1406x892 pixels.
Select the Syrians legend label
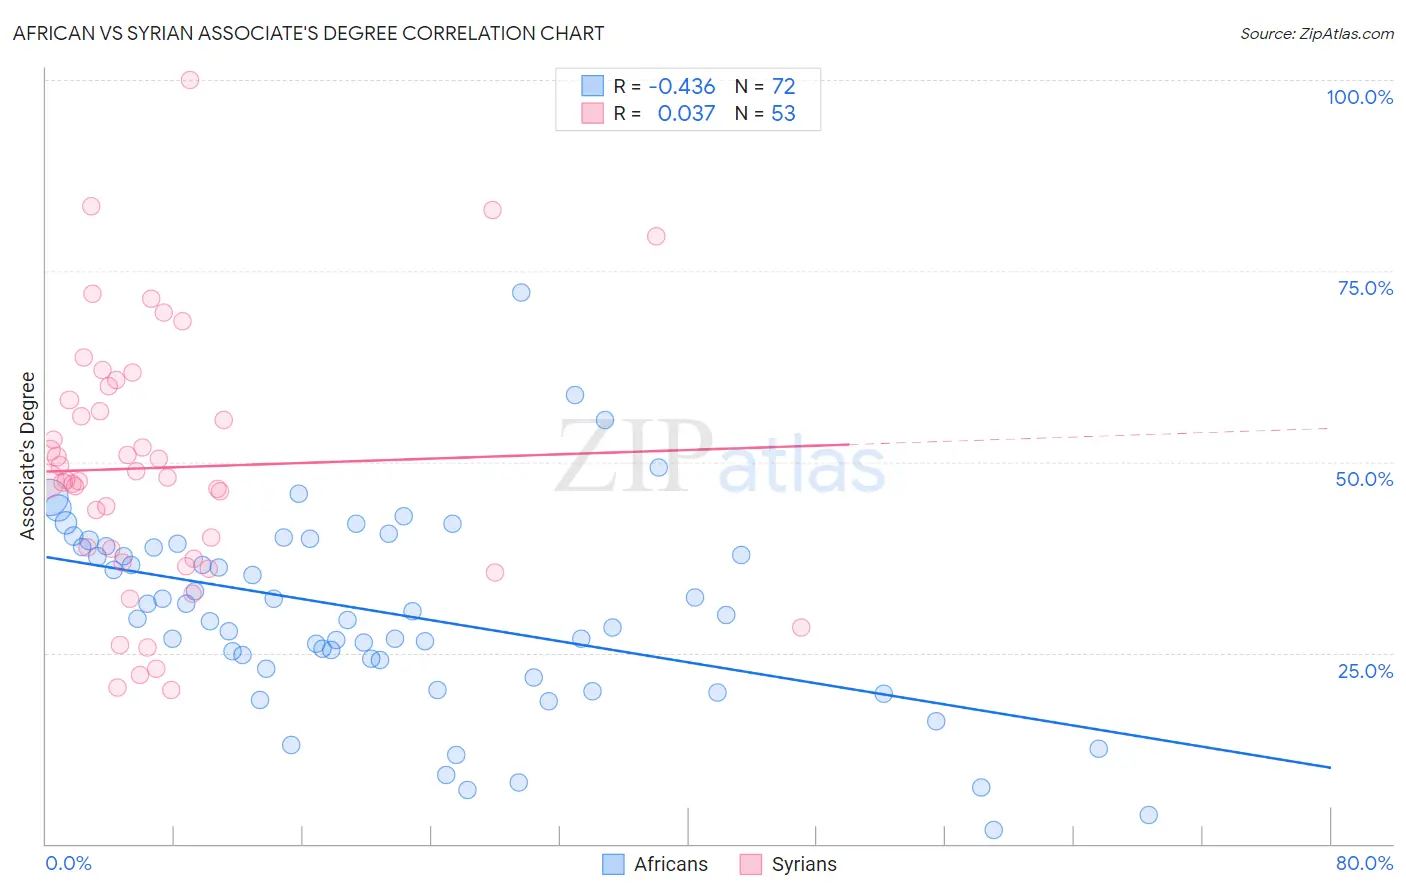pyautogui.click(x=804, y=864)
